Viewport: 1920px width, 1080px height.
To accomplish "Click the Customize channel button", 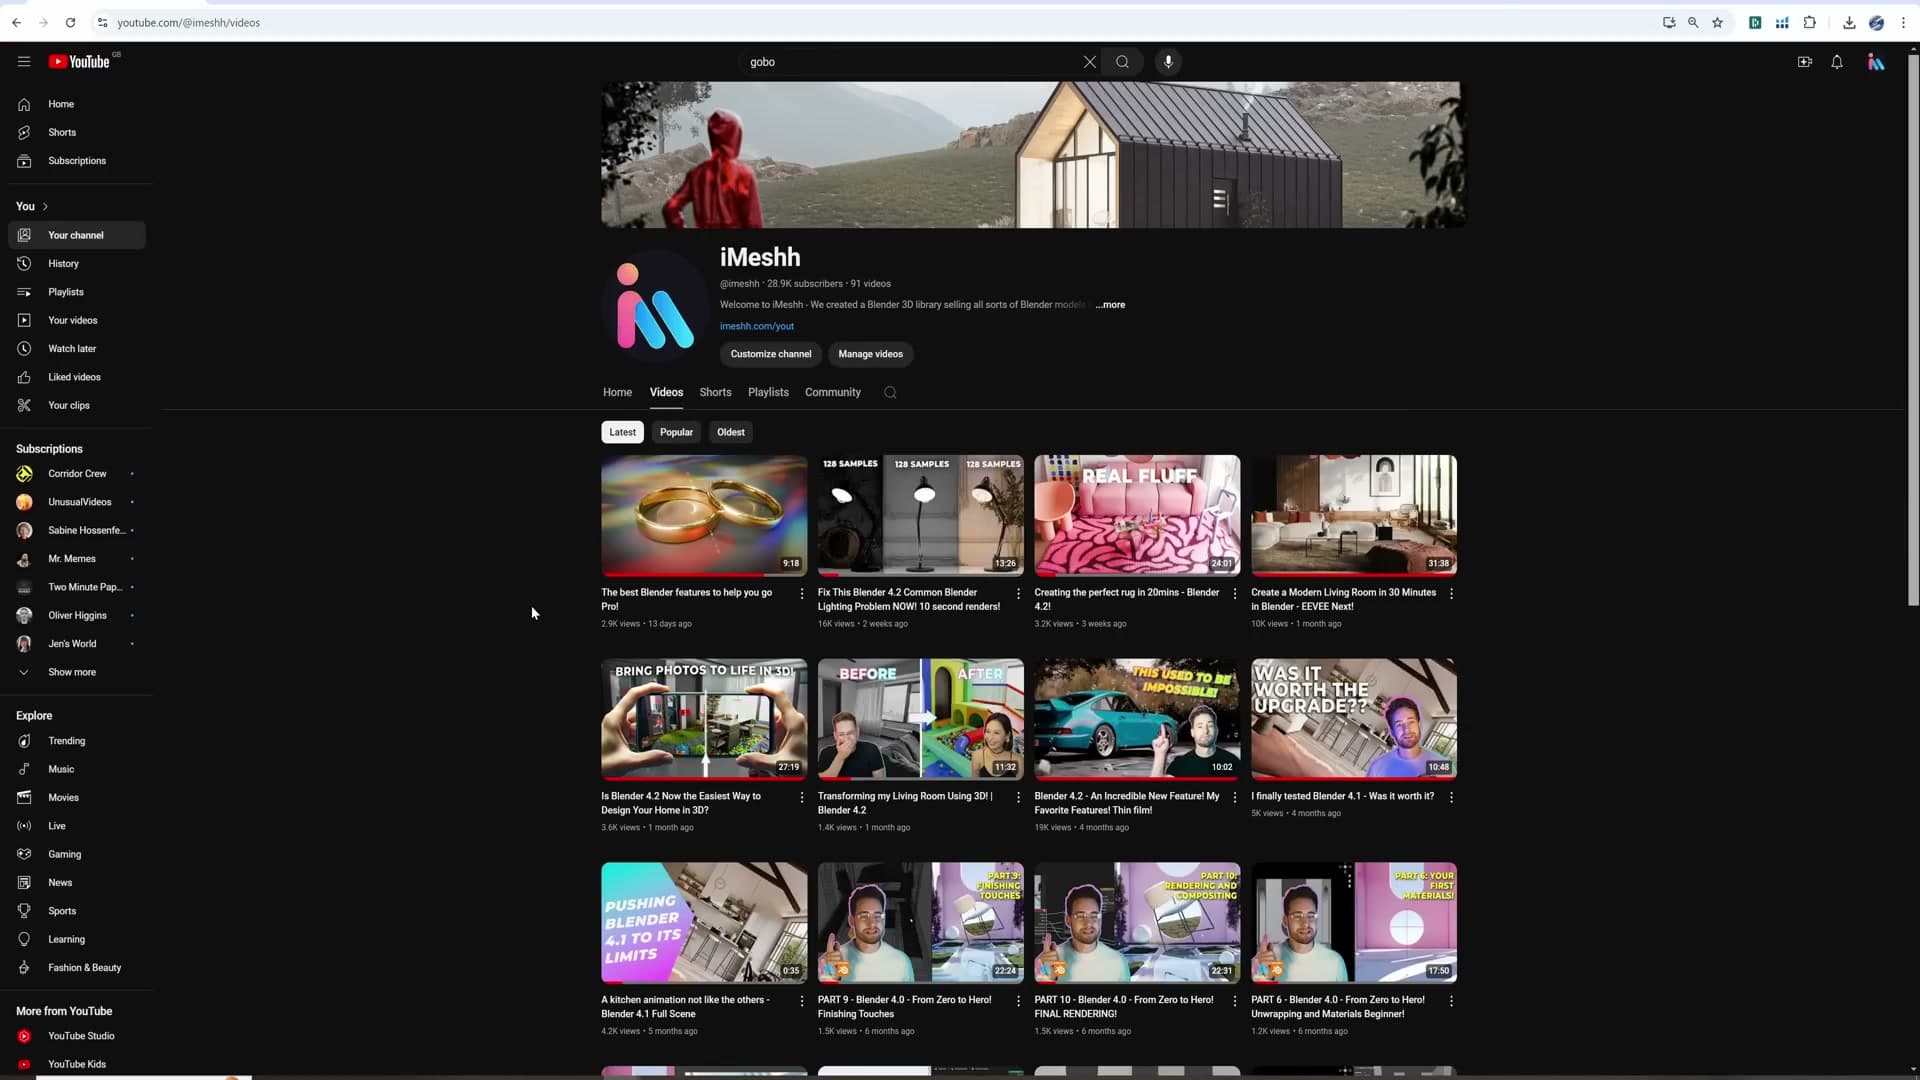I will pos(771,354).
